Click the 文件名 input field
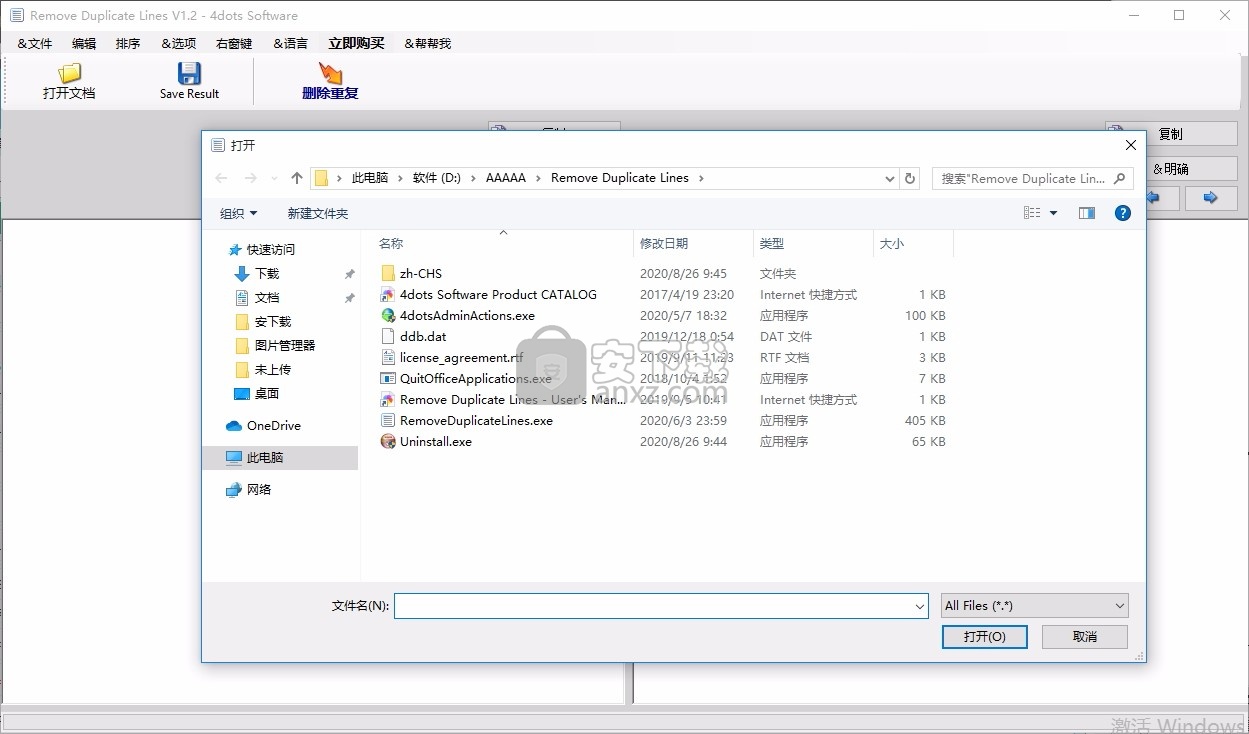 pyautogui.click(x=661, y=605)
